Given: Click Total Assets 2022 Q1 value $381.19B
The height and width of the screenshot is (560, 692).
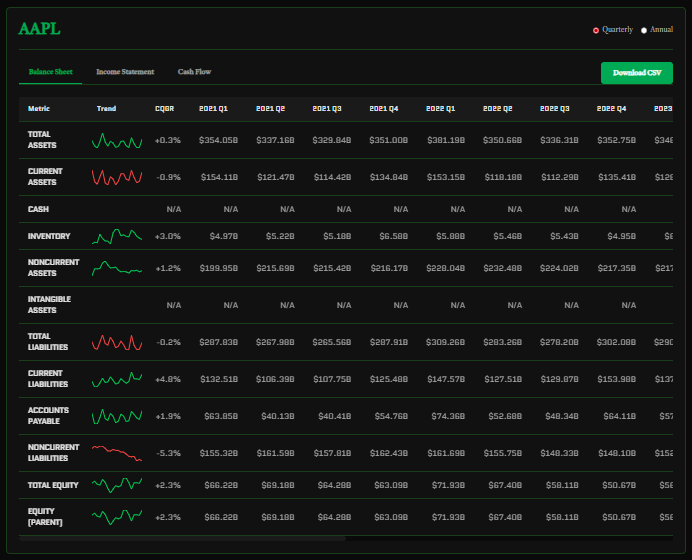Looking at the screenshot, I should (446, 140).
